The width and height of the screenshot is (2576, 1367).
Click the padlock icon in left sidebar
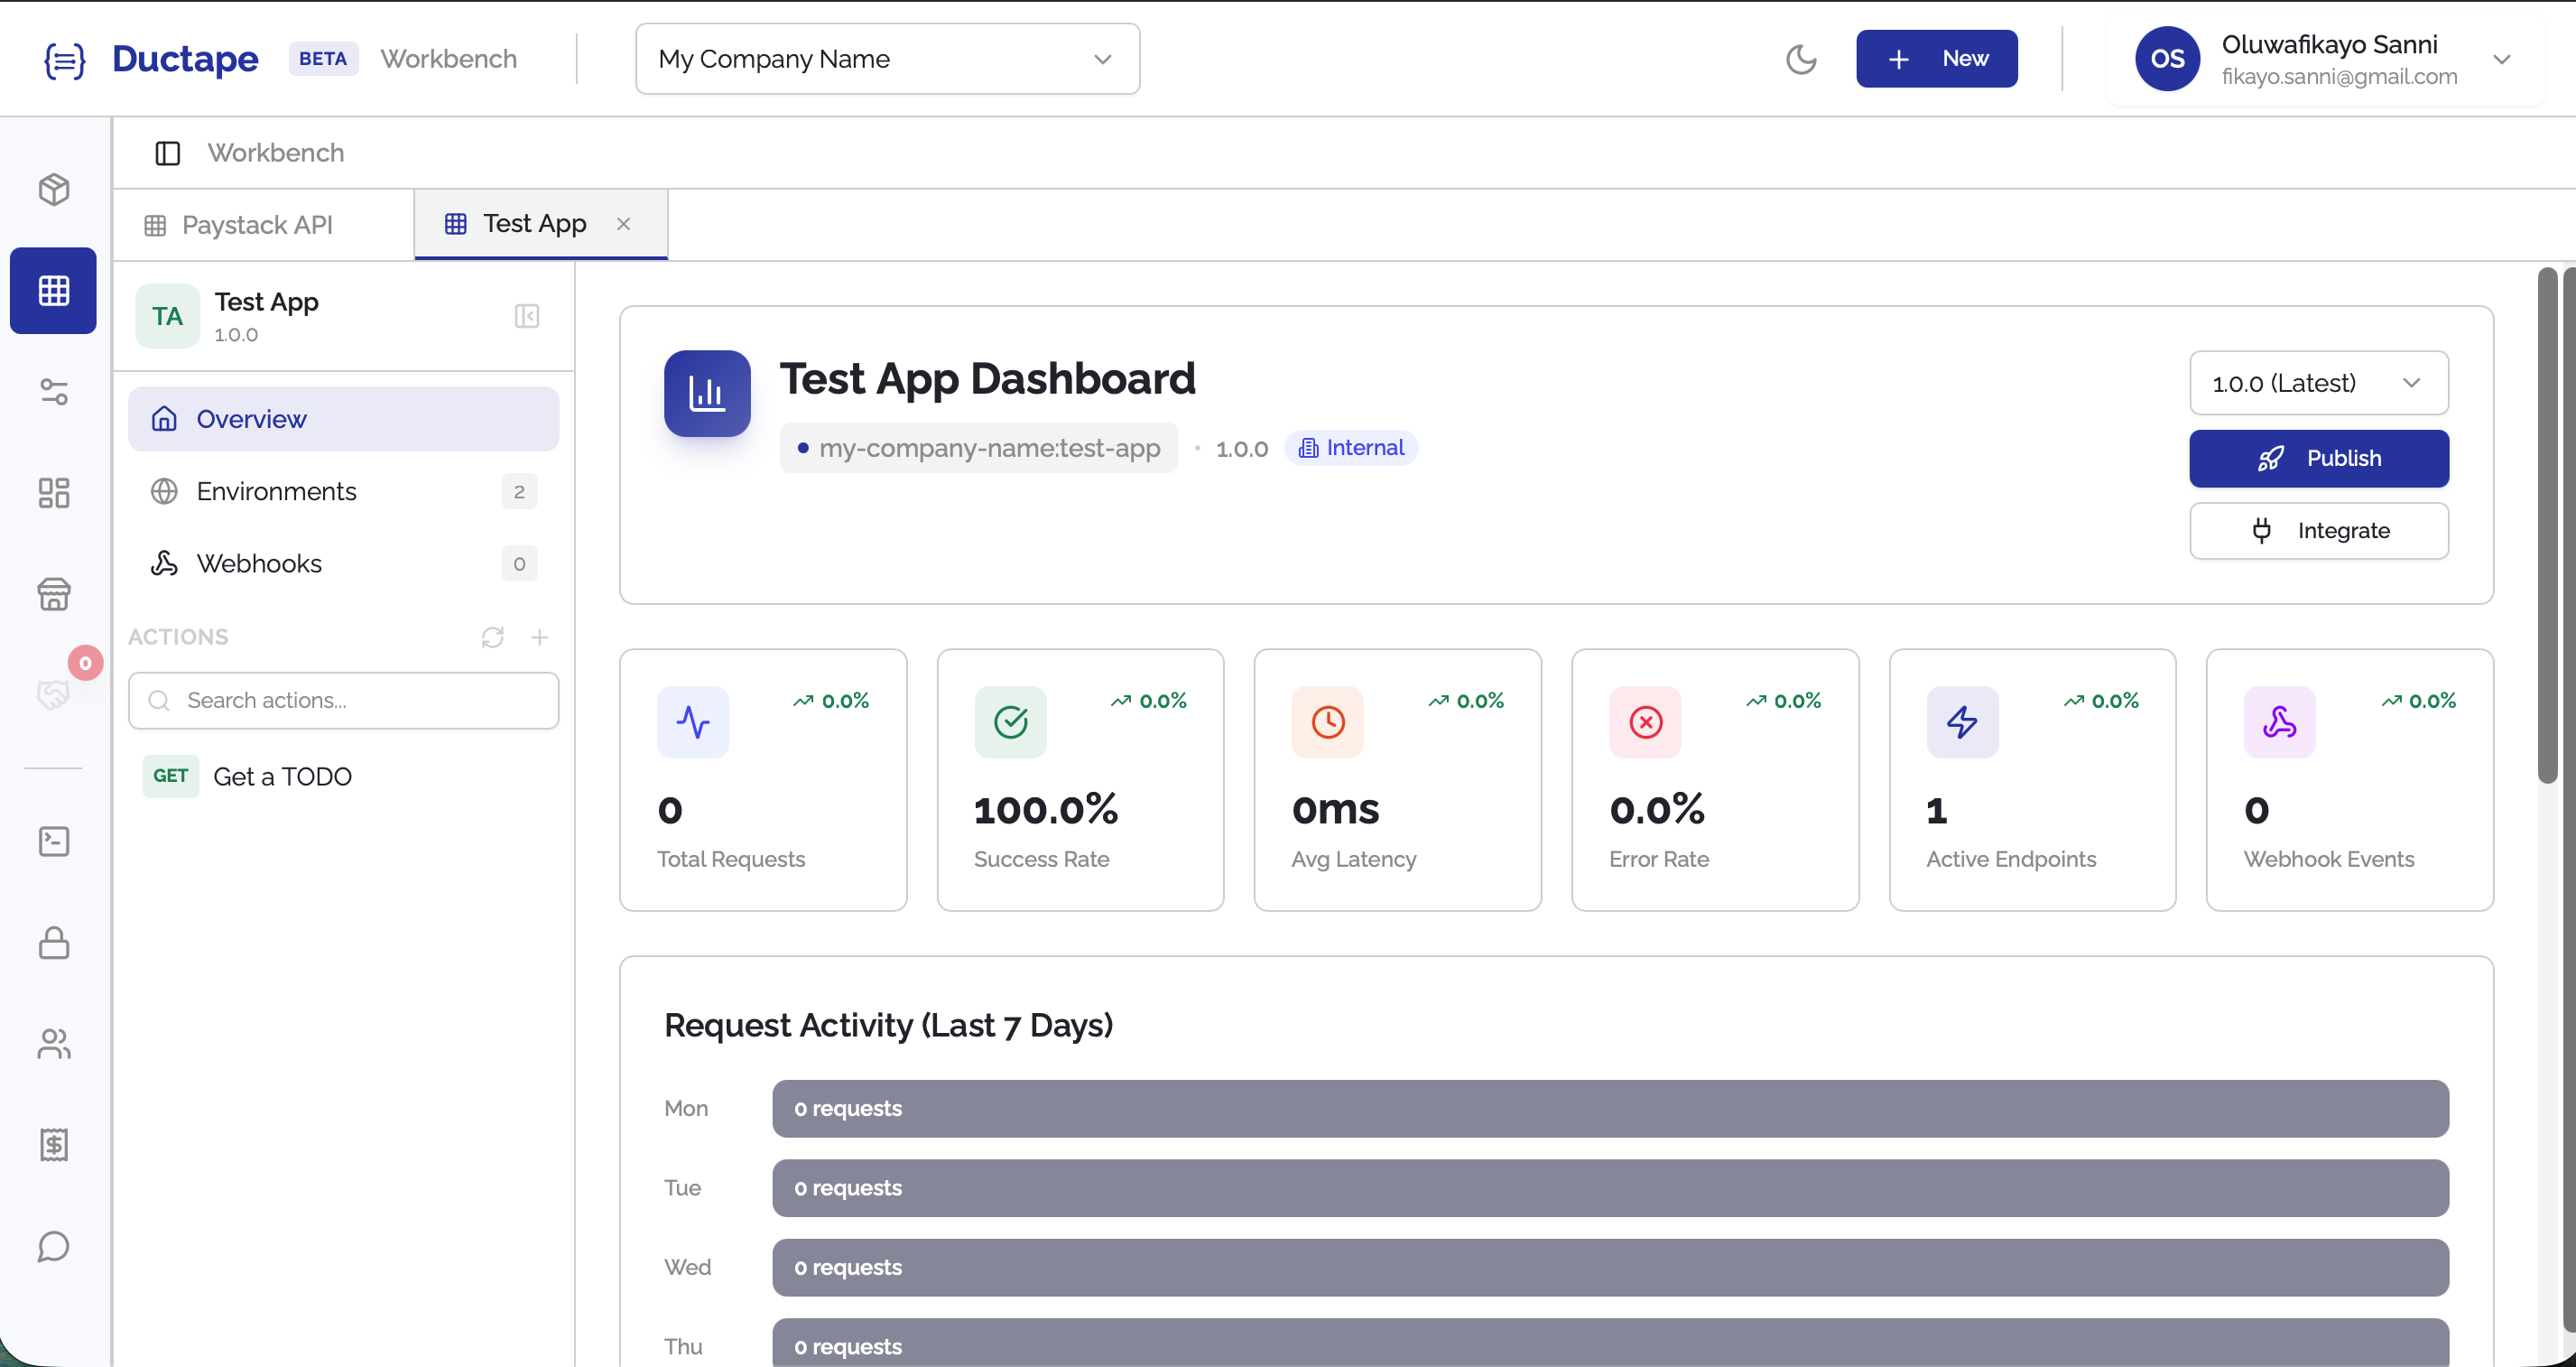coord(54,942)
